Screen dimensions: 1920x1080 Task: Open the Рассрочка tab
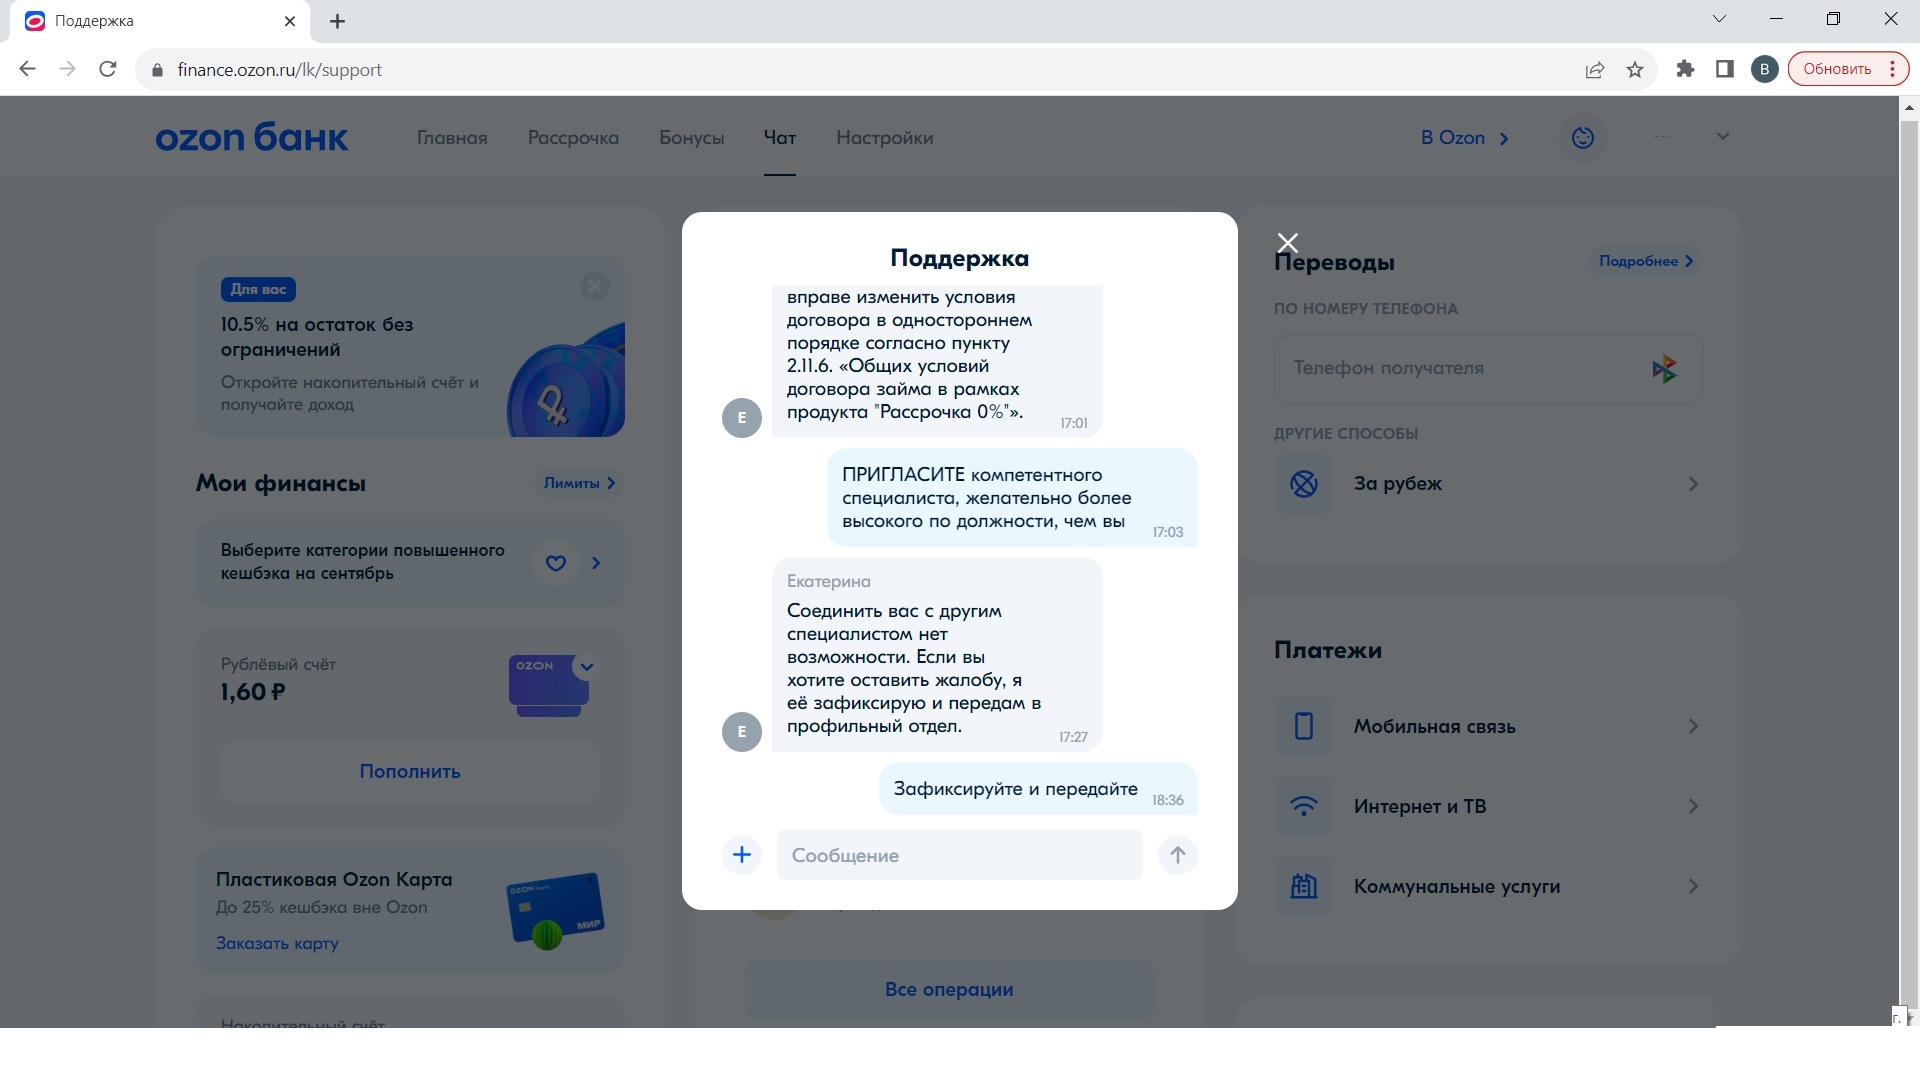tap(573, 138)
